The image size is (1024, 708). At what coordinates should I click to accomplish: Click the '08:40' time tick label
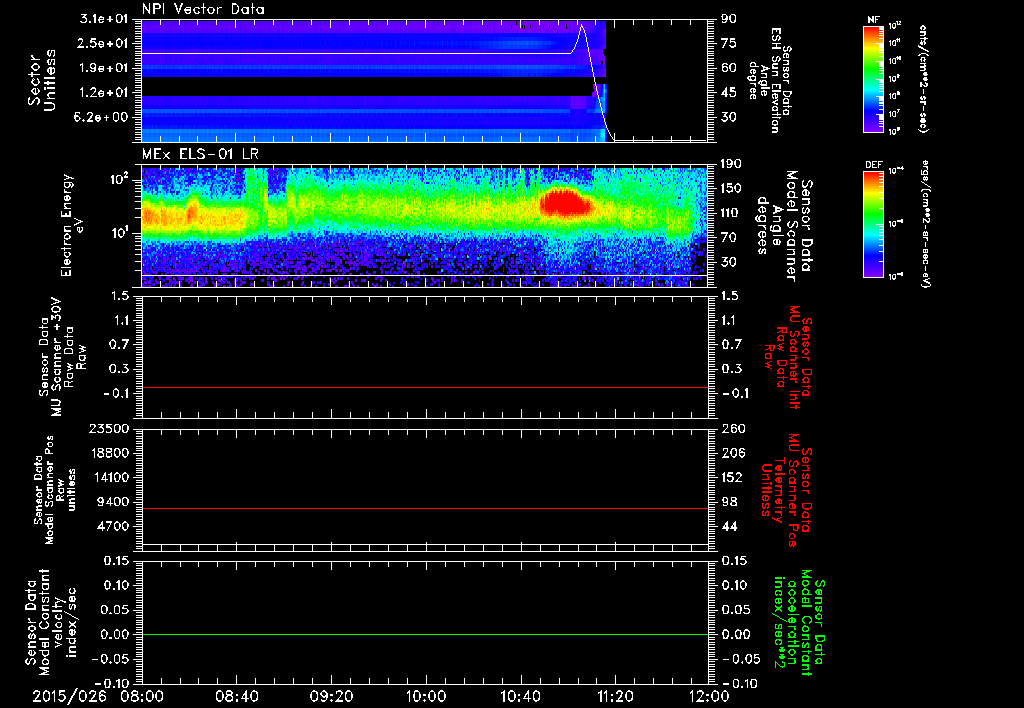coord(236,697)
